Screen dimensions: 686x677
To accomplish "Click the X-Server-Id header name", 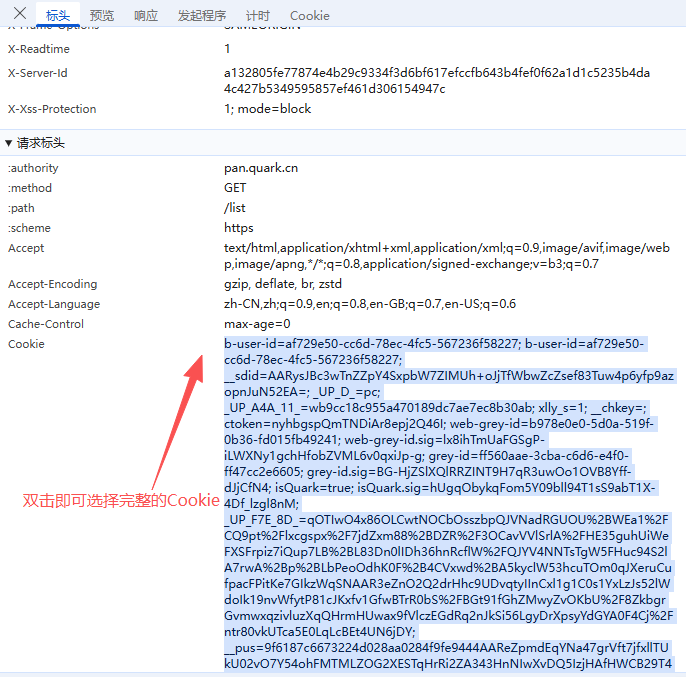I will pyautogui.click(x=38, y=73).
